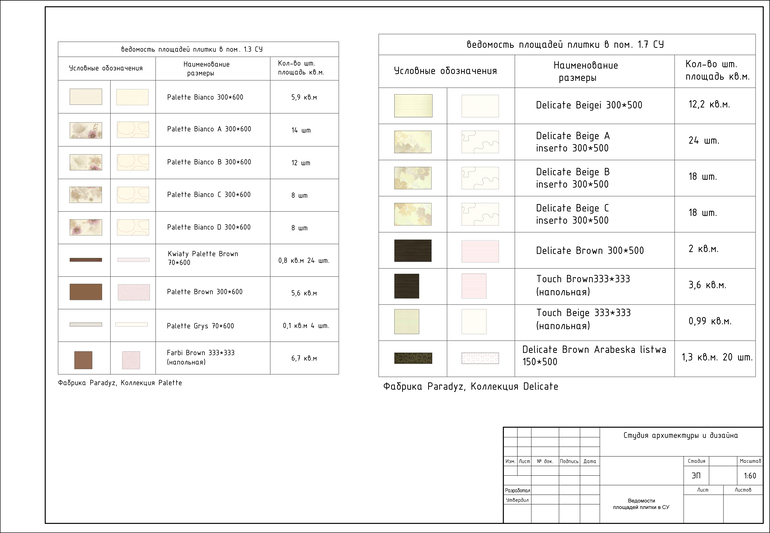
Task: Select the stepped outline pattern for Delicate Beige A
Action: [479, 141]
